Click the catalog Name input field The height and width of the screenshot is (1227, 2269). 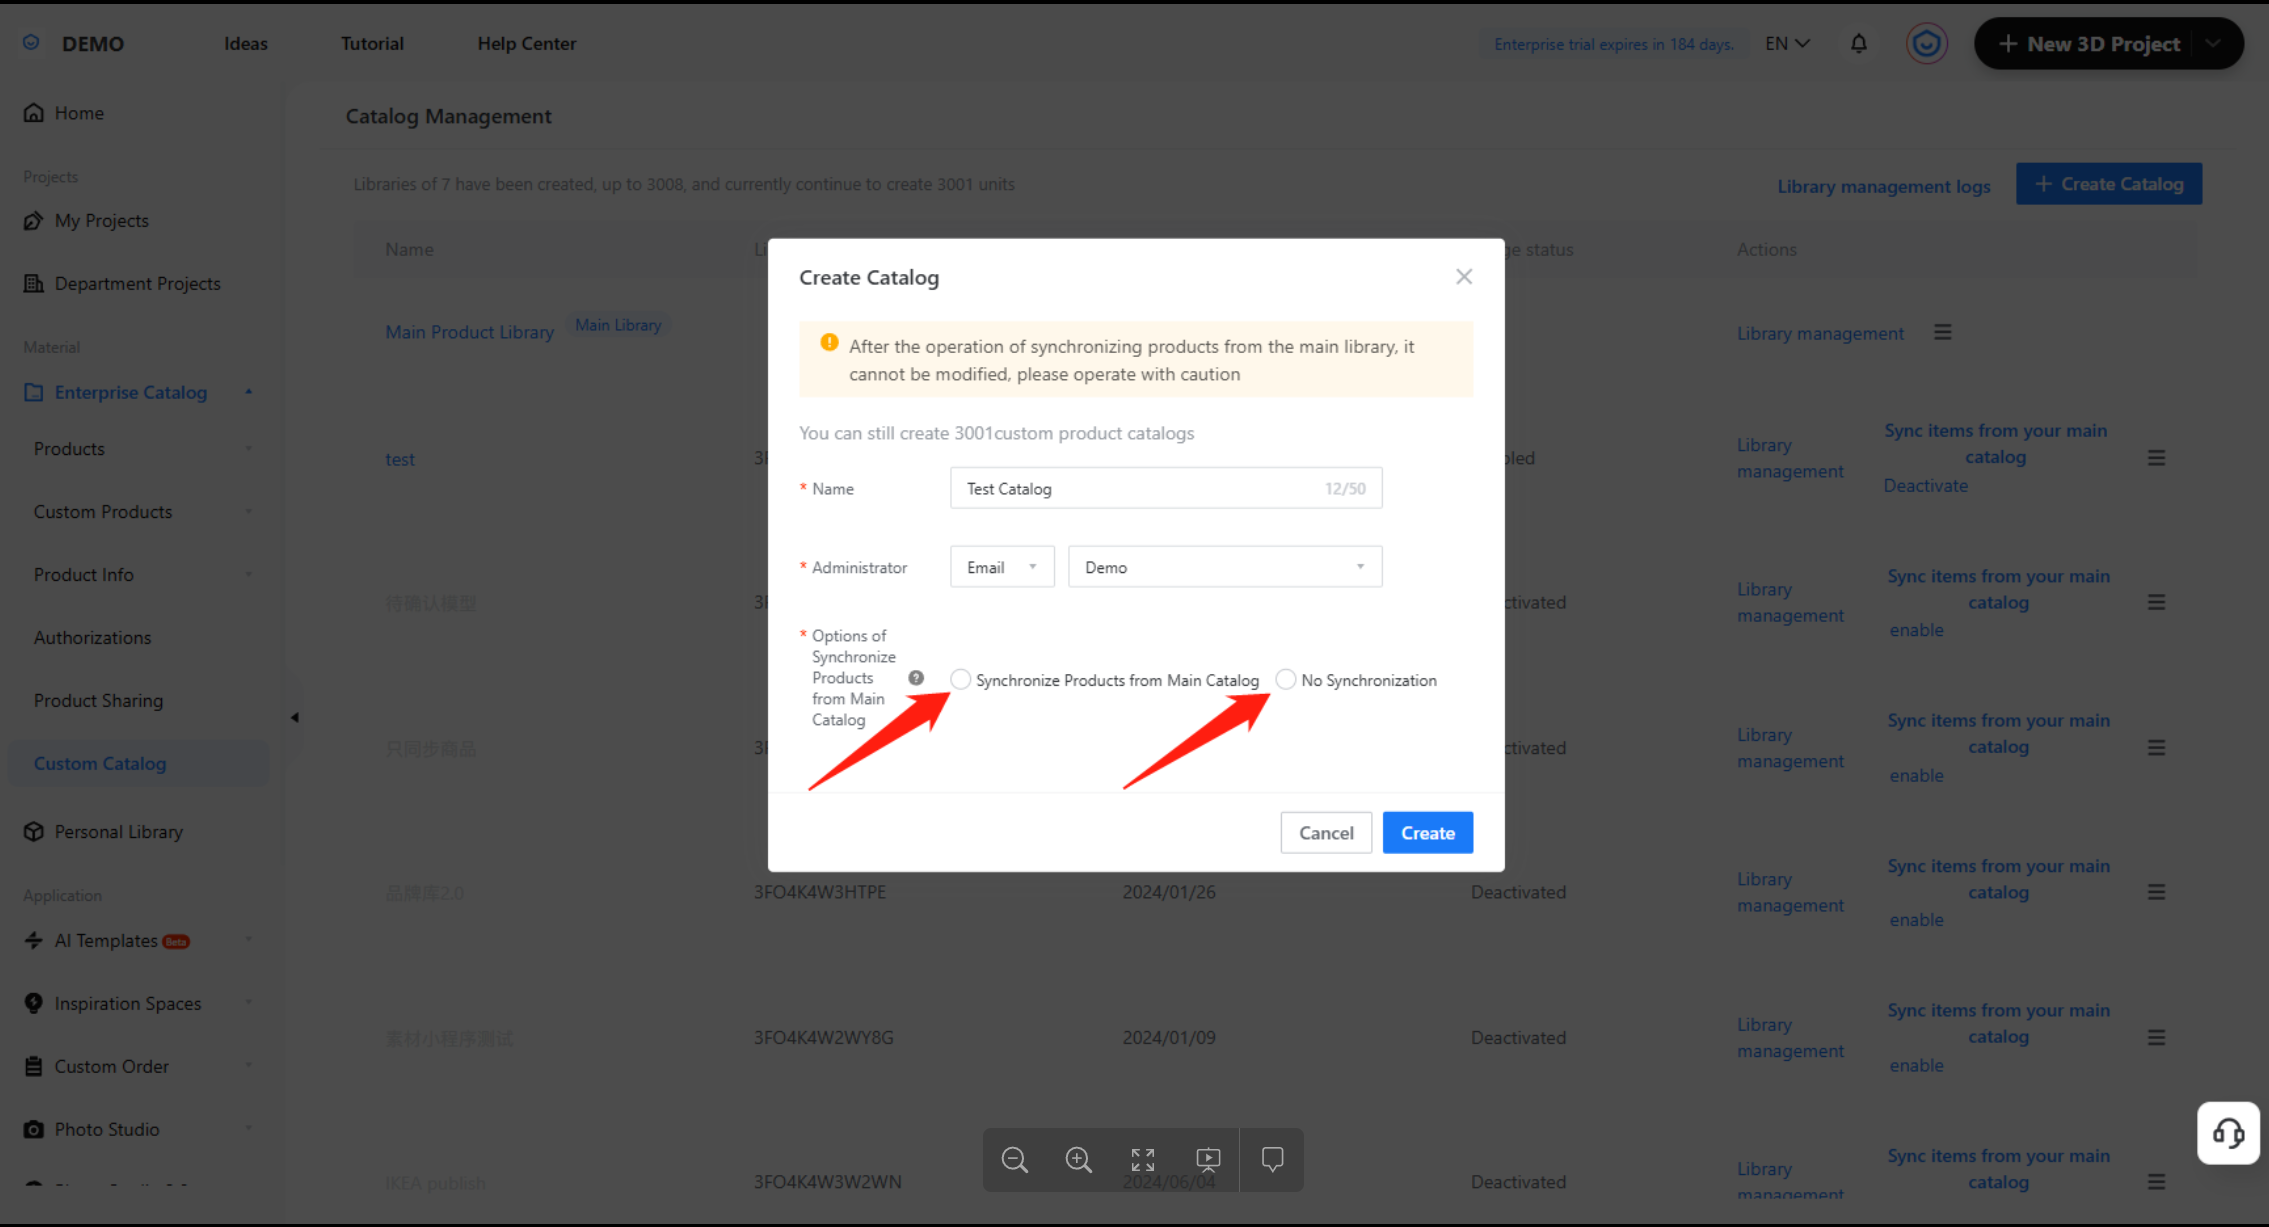(x=1140, y=489)
